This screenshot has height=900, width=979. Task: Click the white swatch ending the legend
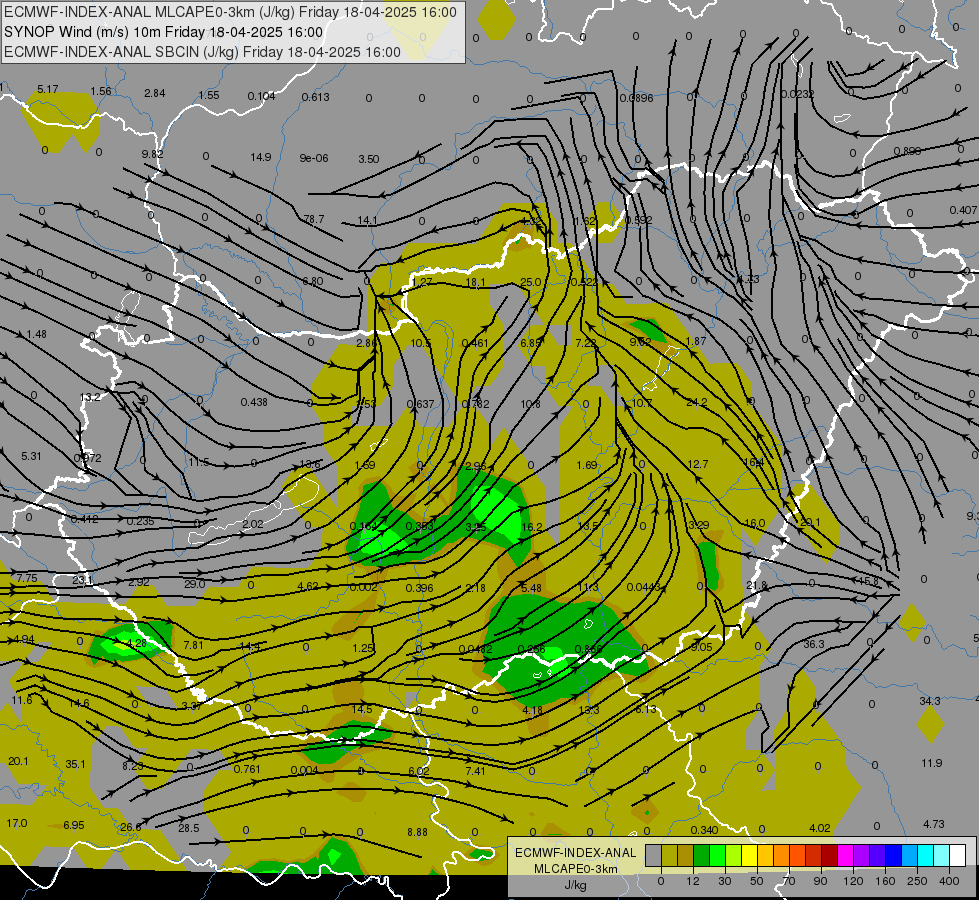click(957, 855)
